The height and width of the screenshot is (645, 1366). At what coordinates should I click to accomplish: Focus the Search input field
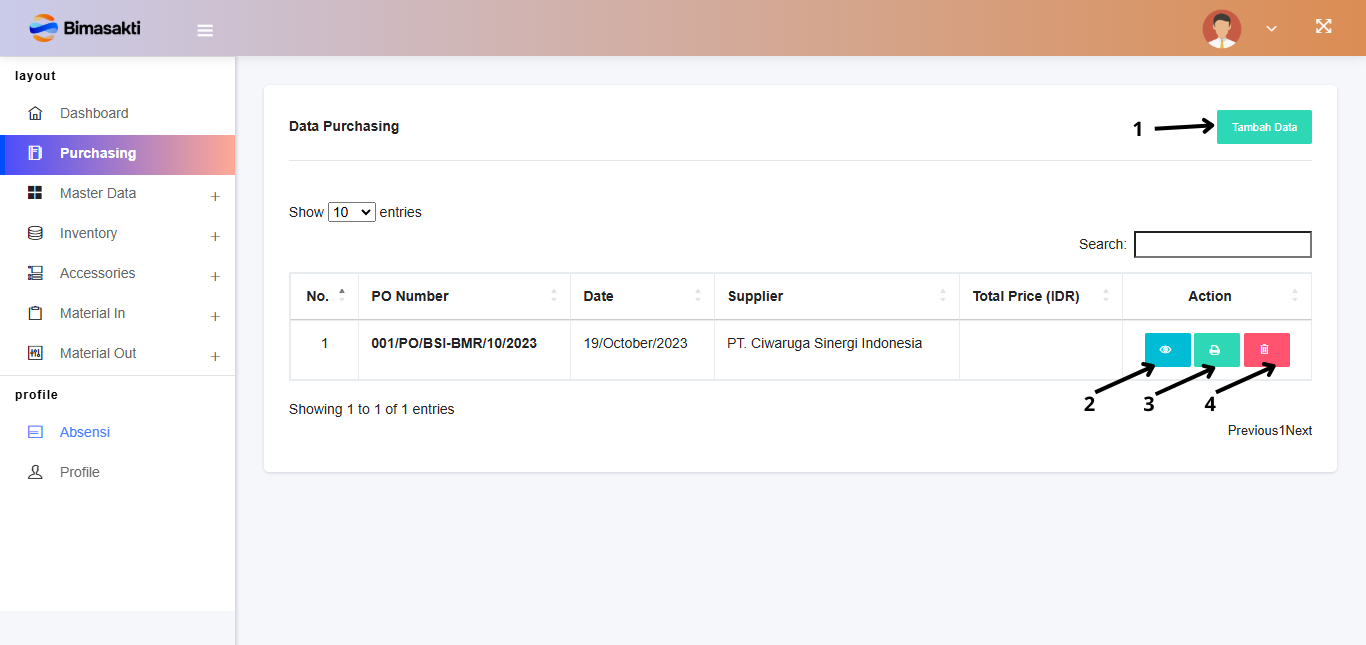point(1222,244)
